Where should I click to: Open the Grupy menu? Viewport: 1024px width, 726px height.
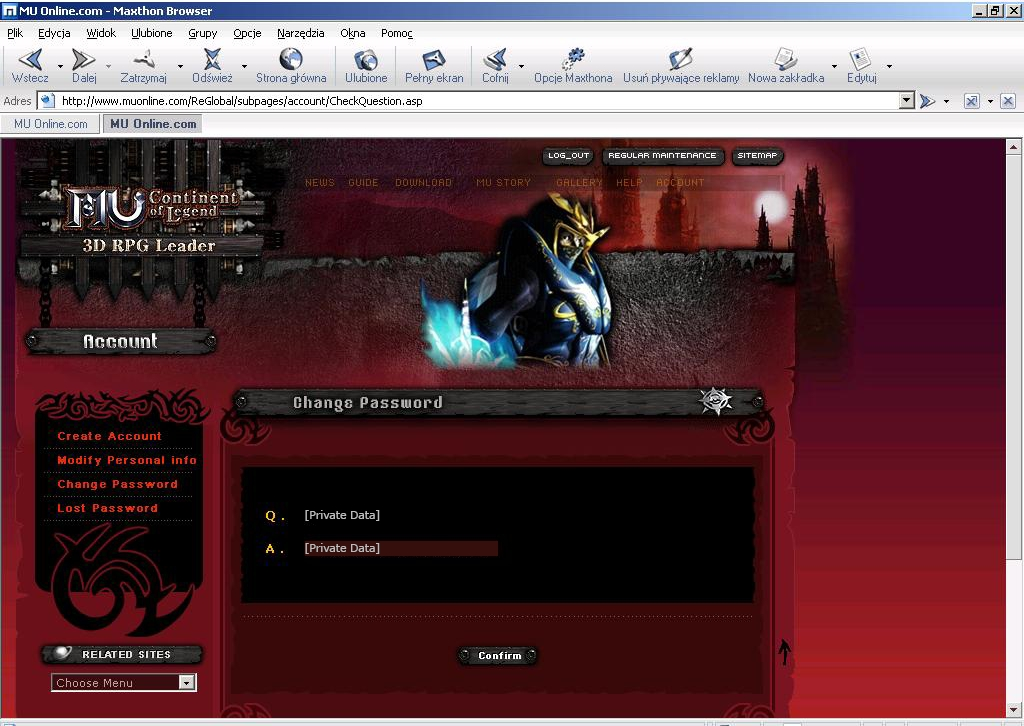202,33
